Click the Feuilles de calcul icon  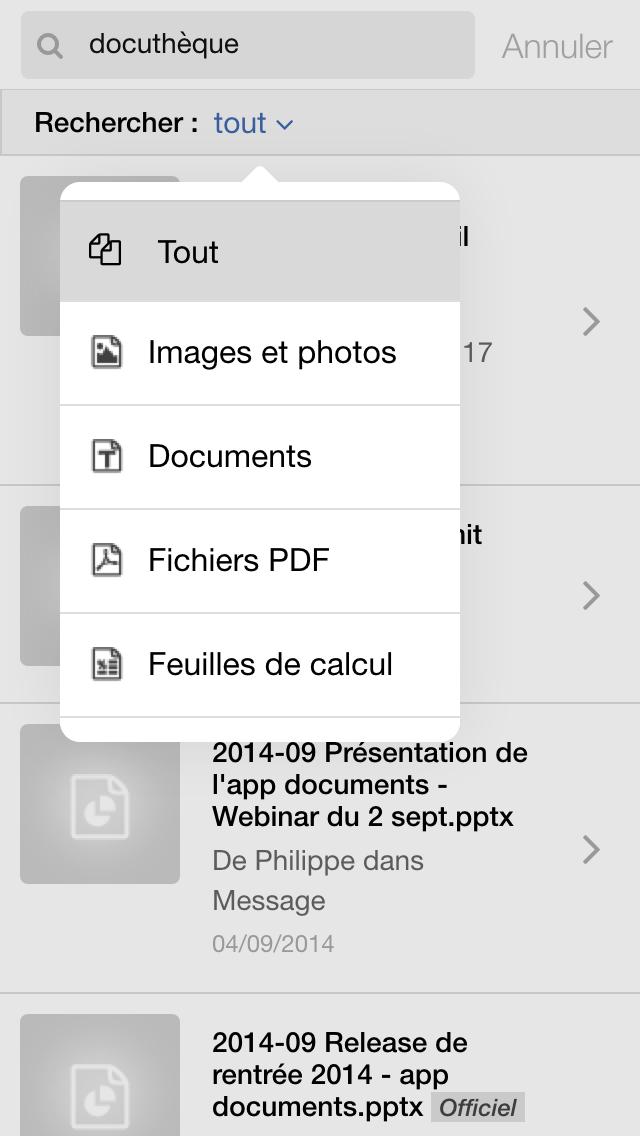(x=107, y=664)
